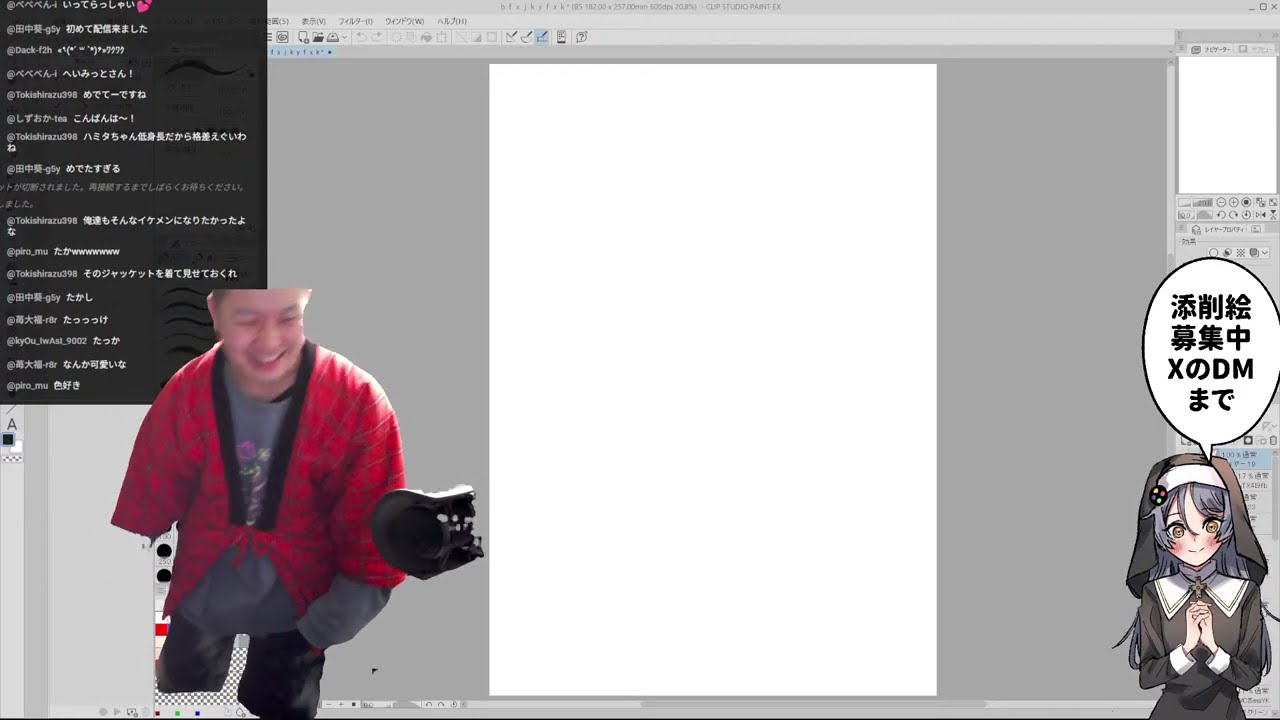Click the Layer Property panel menu icon

click(1182, 229)
